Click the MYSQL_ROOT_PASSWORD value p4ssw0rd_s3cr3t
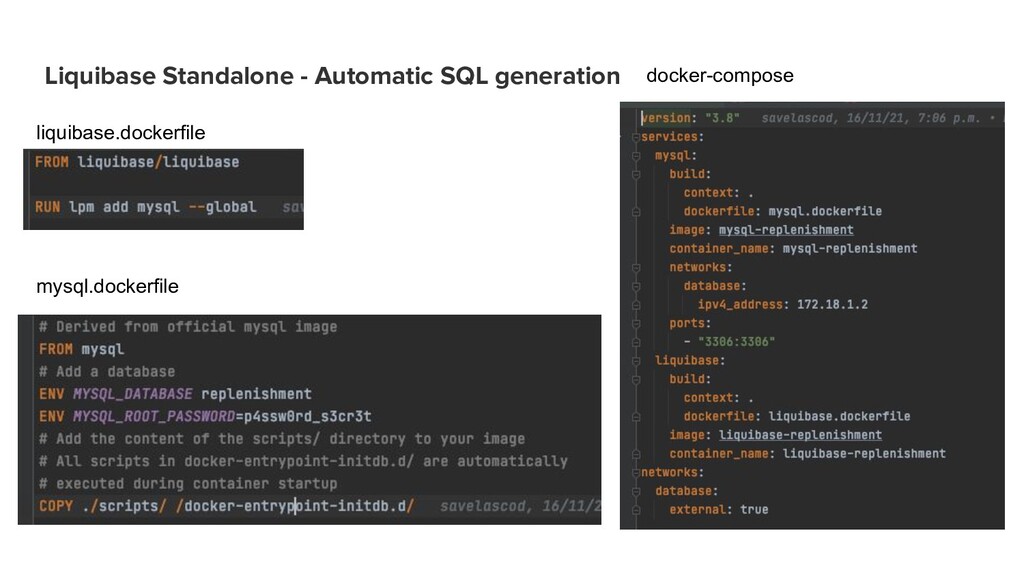Screen dimensions: 1024x576 pos(308,417)
